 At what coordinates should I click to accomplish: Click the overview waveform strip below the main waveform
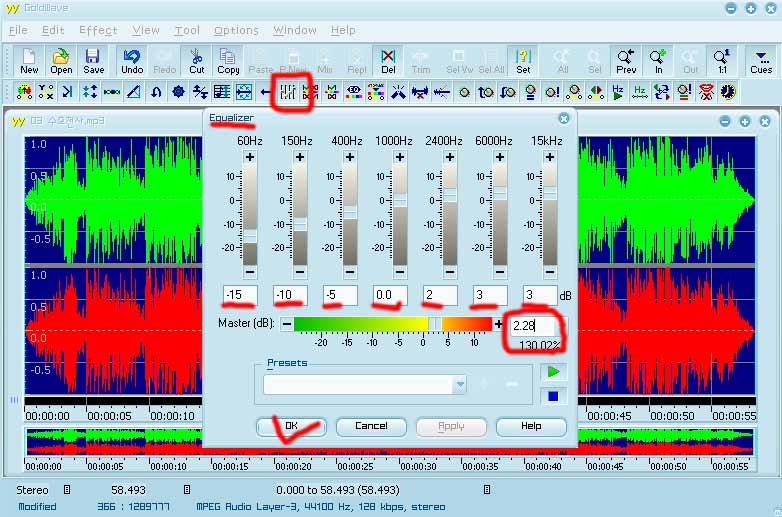[x=390, y=442]
